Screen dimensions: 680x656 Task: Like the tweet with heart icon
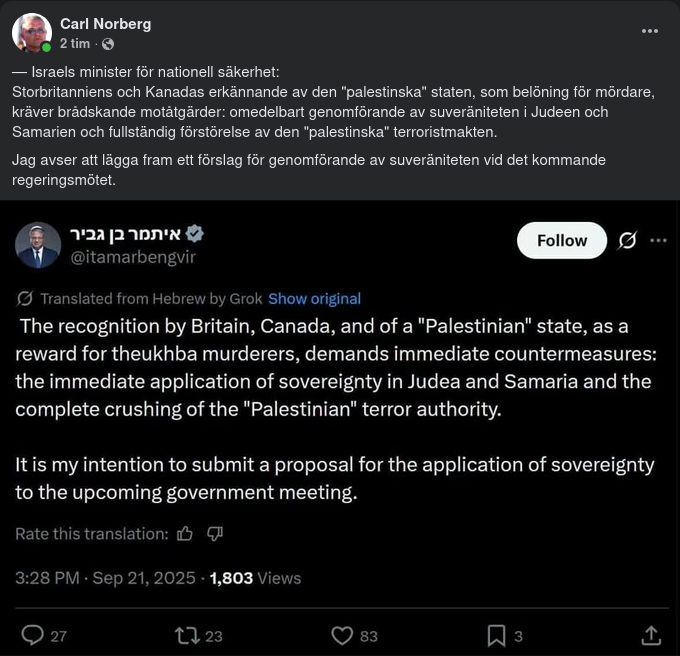click(x=342, y=635)
